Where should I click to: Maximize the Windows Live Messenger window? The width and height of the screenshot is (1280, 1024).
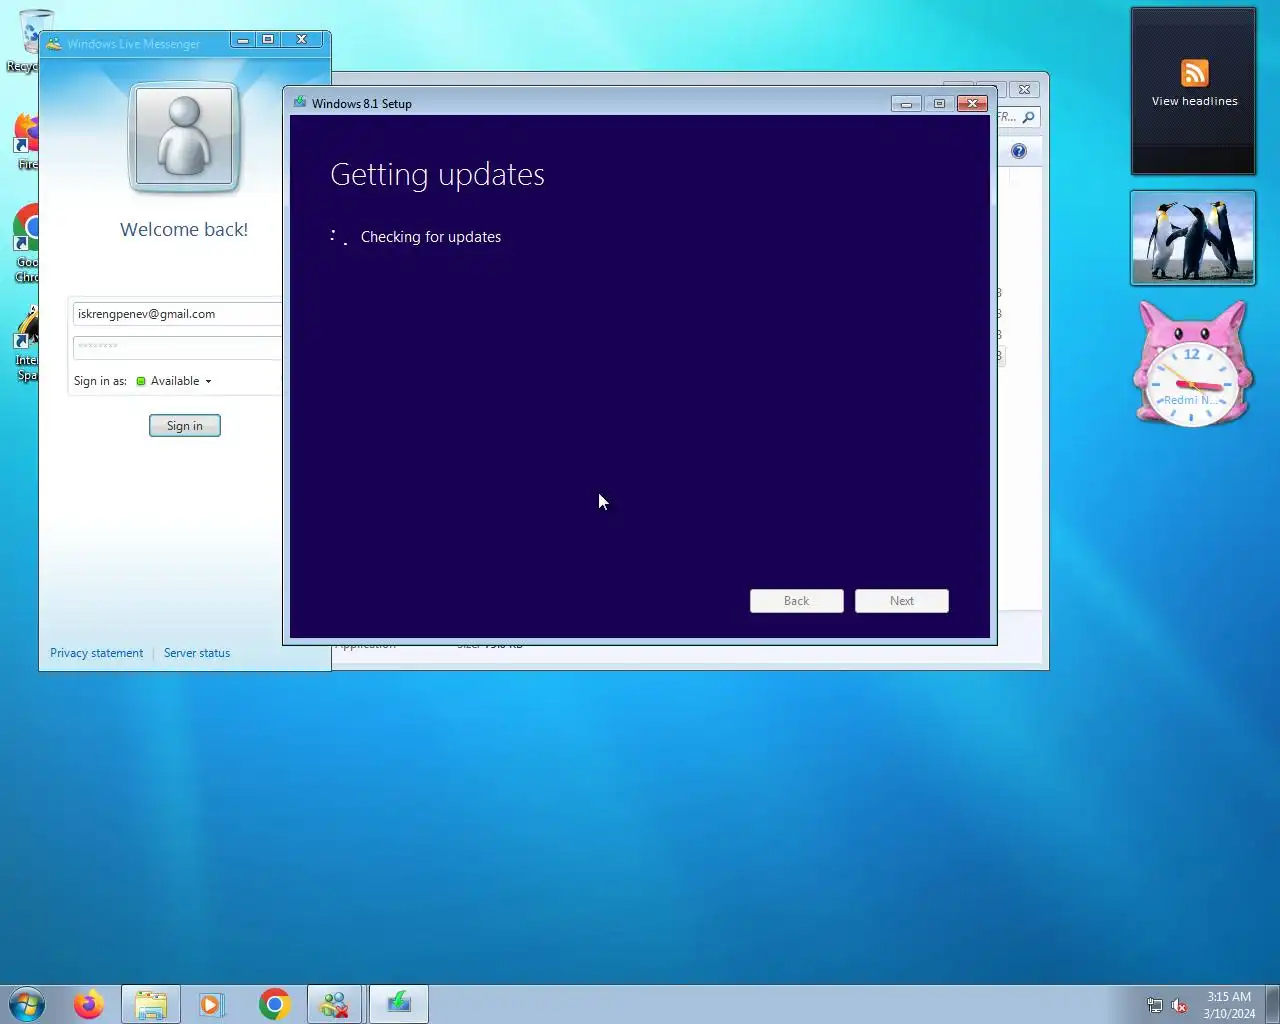pyautogui.click(x=268, y=40)
